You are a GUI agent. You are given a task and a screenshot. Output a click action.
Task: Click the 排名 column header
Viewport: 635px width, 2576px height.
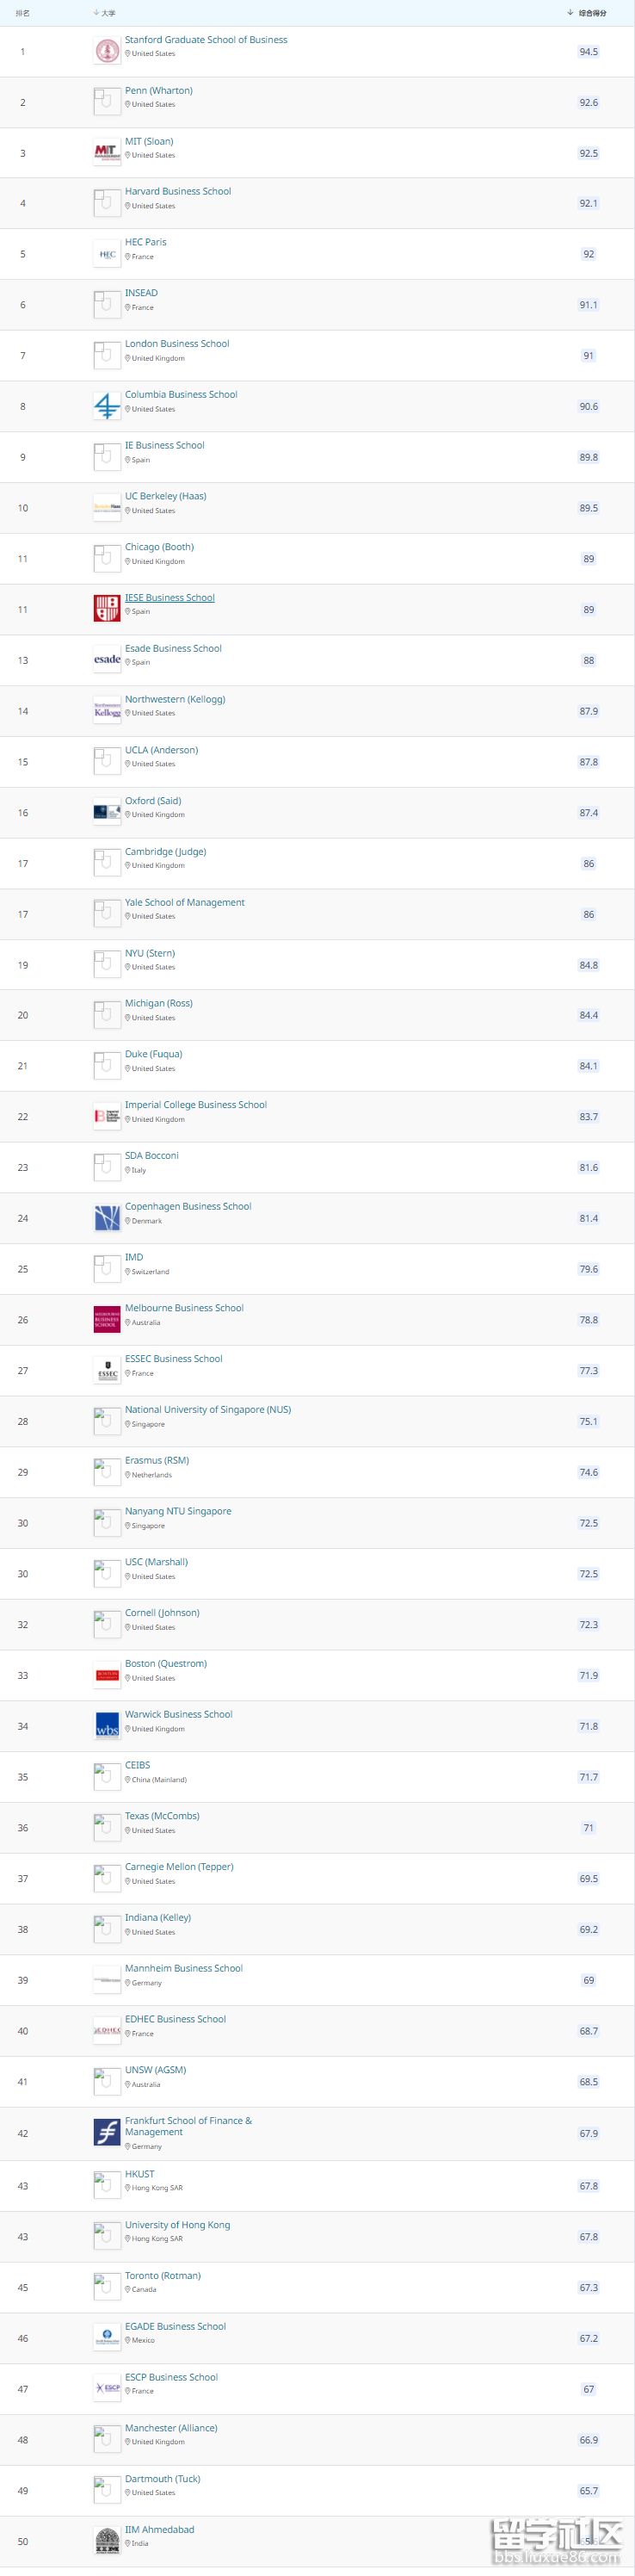(x=23, y=13)
